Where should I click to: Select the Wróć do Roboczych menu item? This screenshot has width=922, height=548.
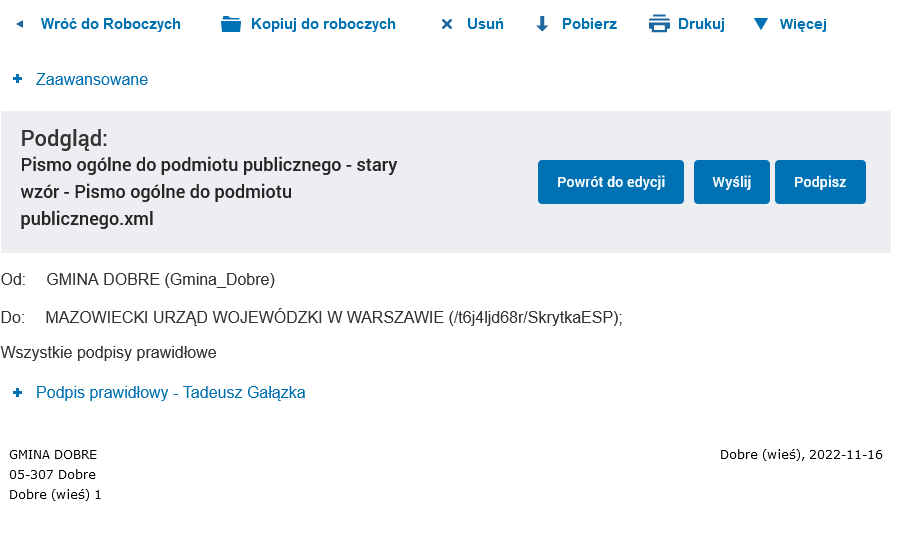pyautogui.click(x=110, y=24)
